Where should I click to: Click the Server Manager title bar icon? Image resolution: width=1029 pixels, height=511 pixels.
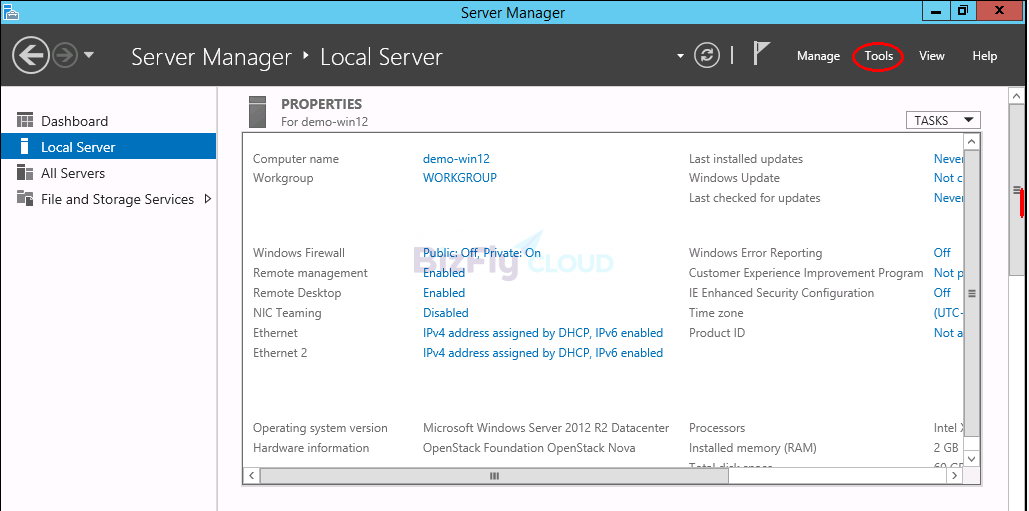(10, 12)
